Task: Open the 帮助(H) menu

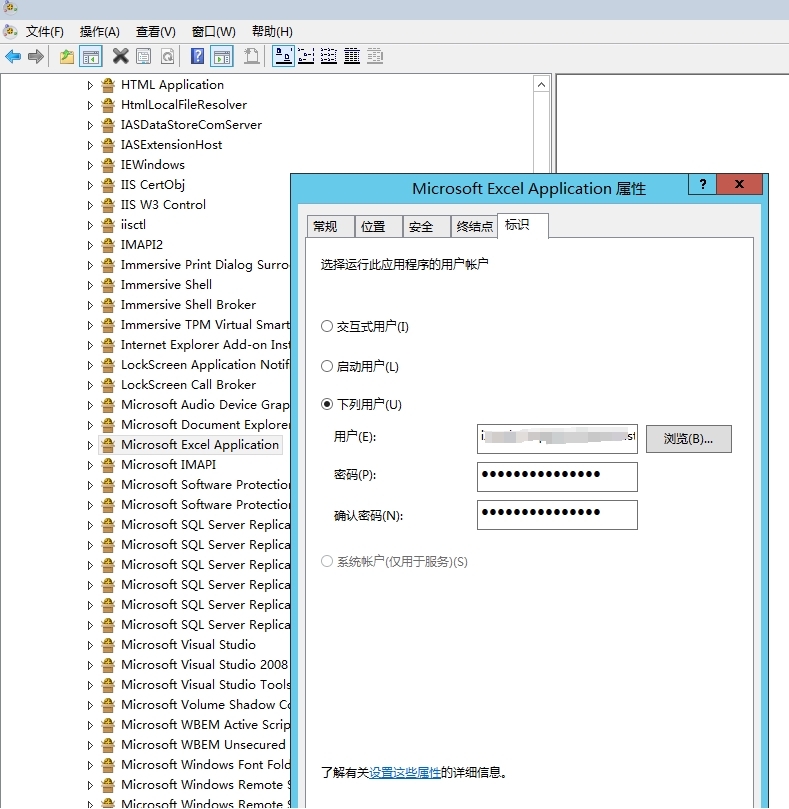Action: (x=272, y=32)
